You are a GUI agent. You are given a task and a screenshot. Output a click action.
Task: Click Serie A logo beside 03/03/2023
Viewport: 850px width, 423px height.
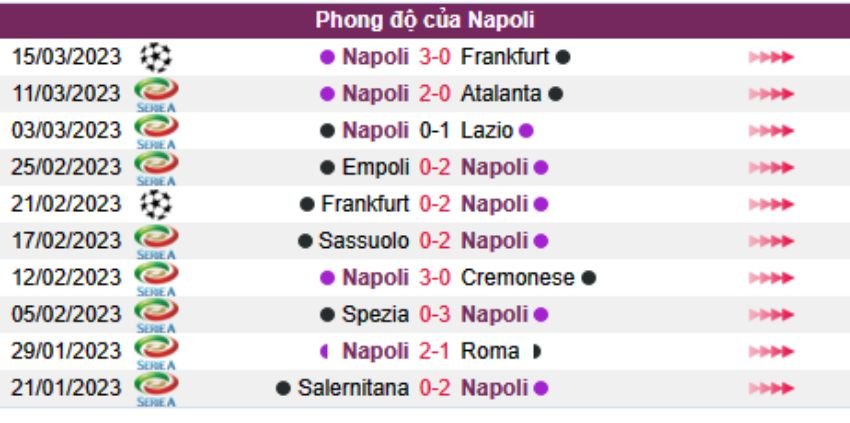point(155,131)
